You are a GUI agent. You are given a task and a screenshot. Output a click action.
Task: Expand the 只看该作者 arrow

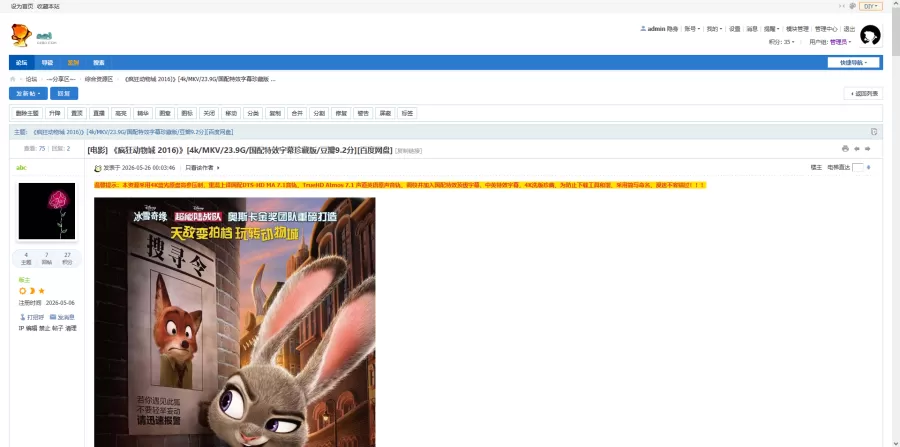(x=218, y=168)
